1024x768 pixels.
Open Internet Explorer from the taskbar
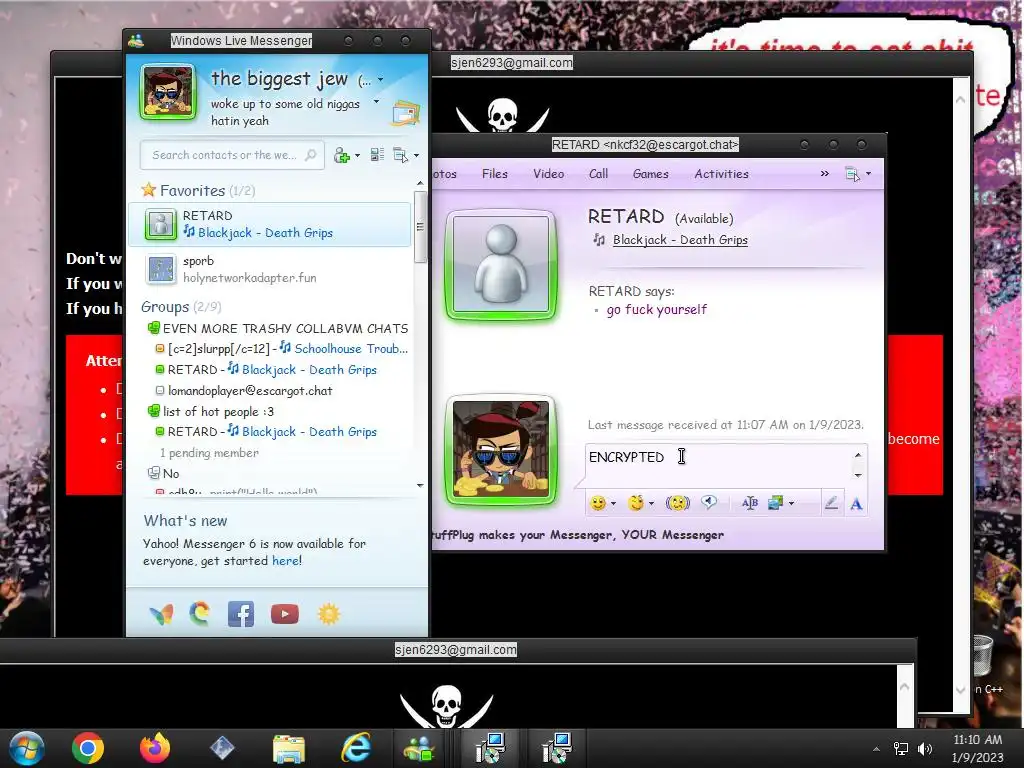[x=356, y=748]
